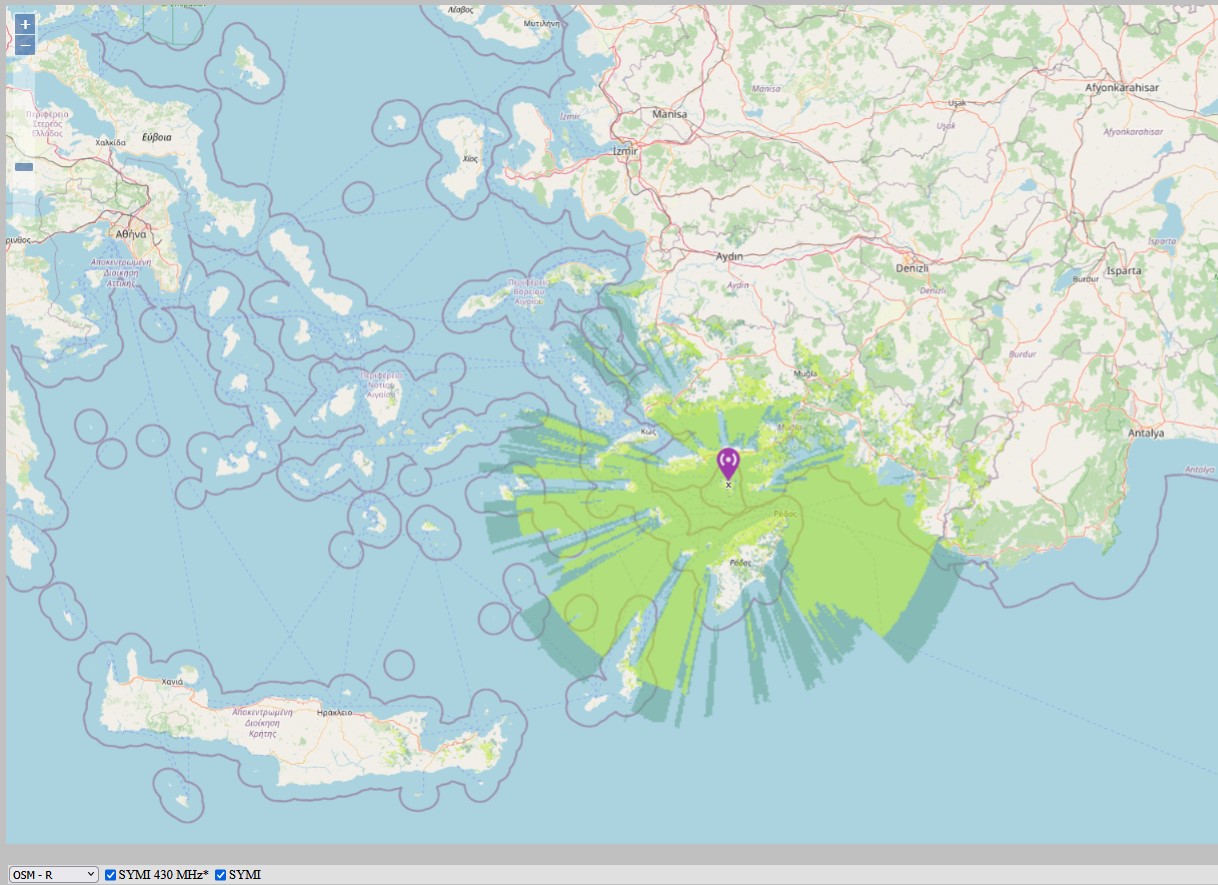Viewport: 1218px width, 885px height.
Task: Click the Χανιά label on Crete
Action: (172, 681)
